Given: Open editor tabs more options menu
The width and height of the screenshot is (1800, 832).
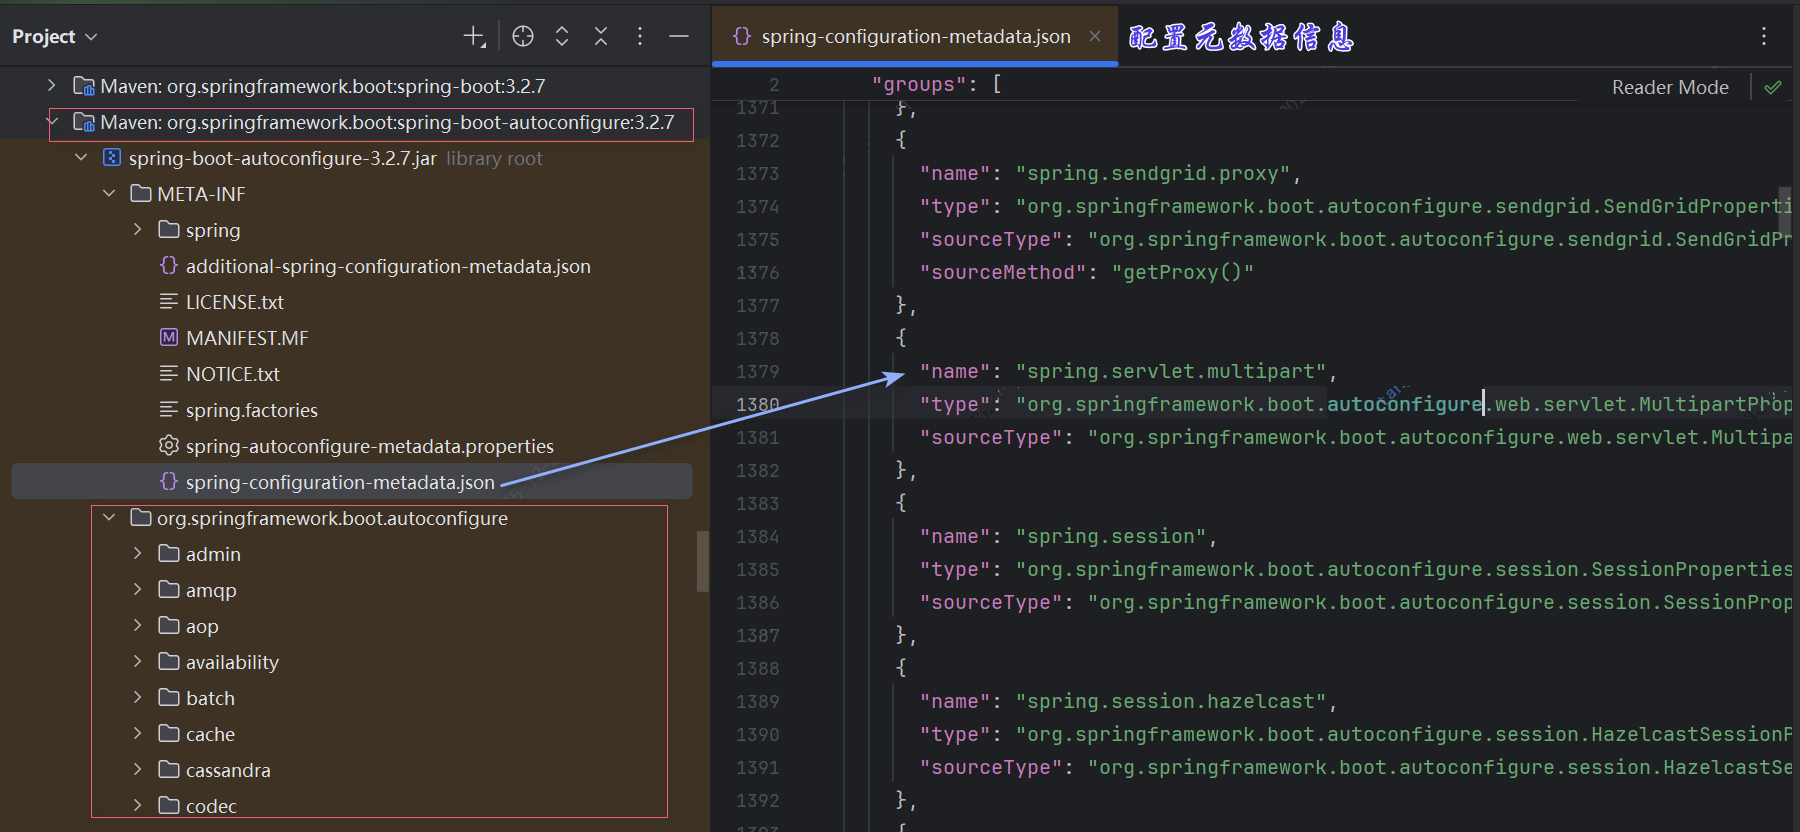Looking at the screenshot, I should [x=1764, y=36].
